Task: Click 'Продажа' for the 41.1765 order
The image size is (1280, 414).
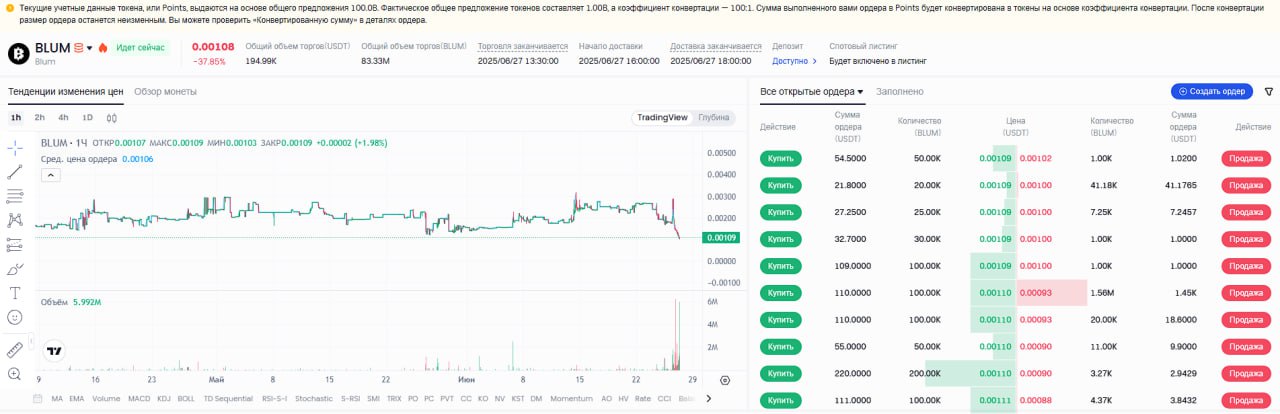Action: coord(1246,185)
